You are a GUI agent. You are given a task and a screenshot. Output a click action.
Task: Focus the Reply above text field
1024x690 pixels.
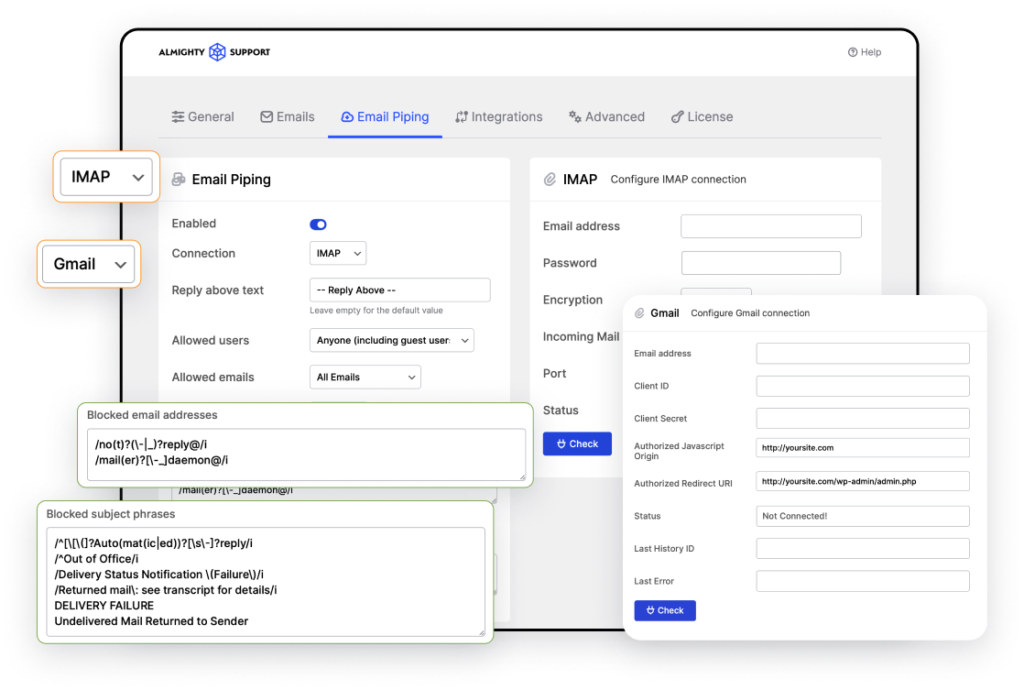(x=400, y=290)
